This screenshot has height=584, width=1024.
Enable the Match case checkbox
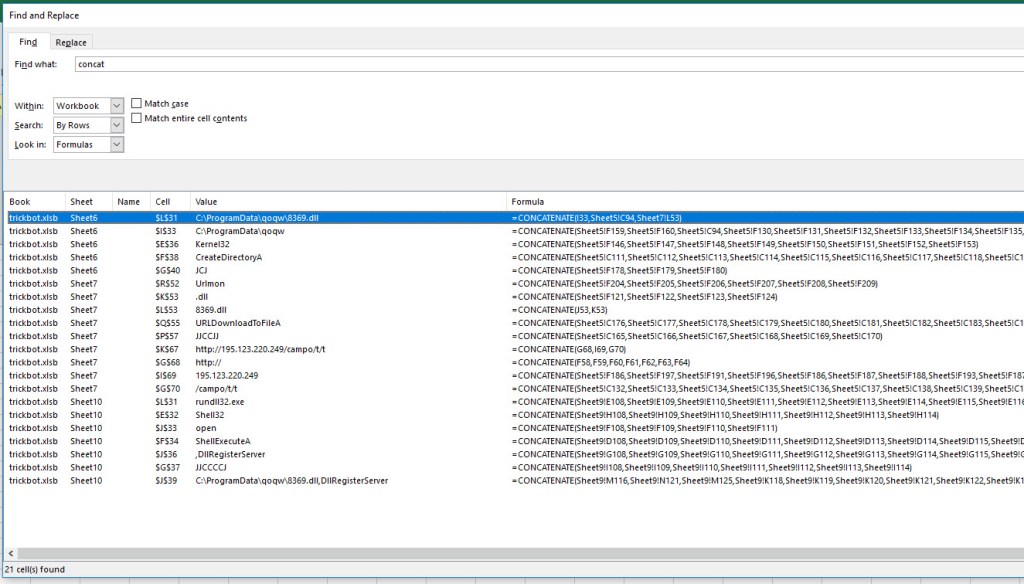click(137, 104)
